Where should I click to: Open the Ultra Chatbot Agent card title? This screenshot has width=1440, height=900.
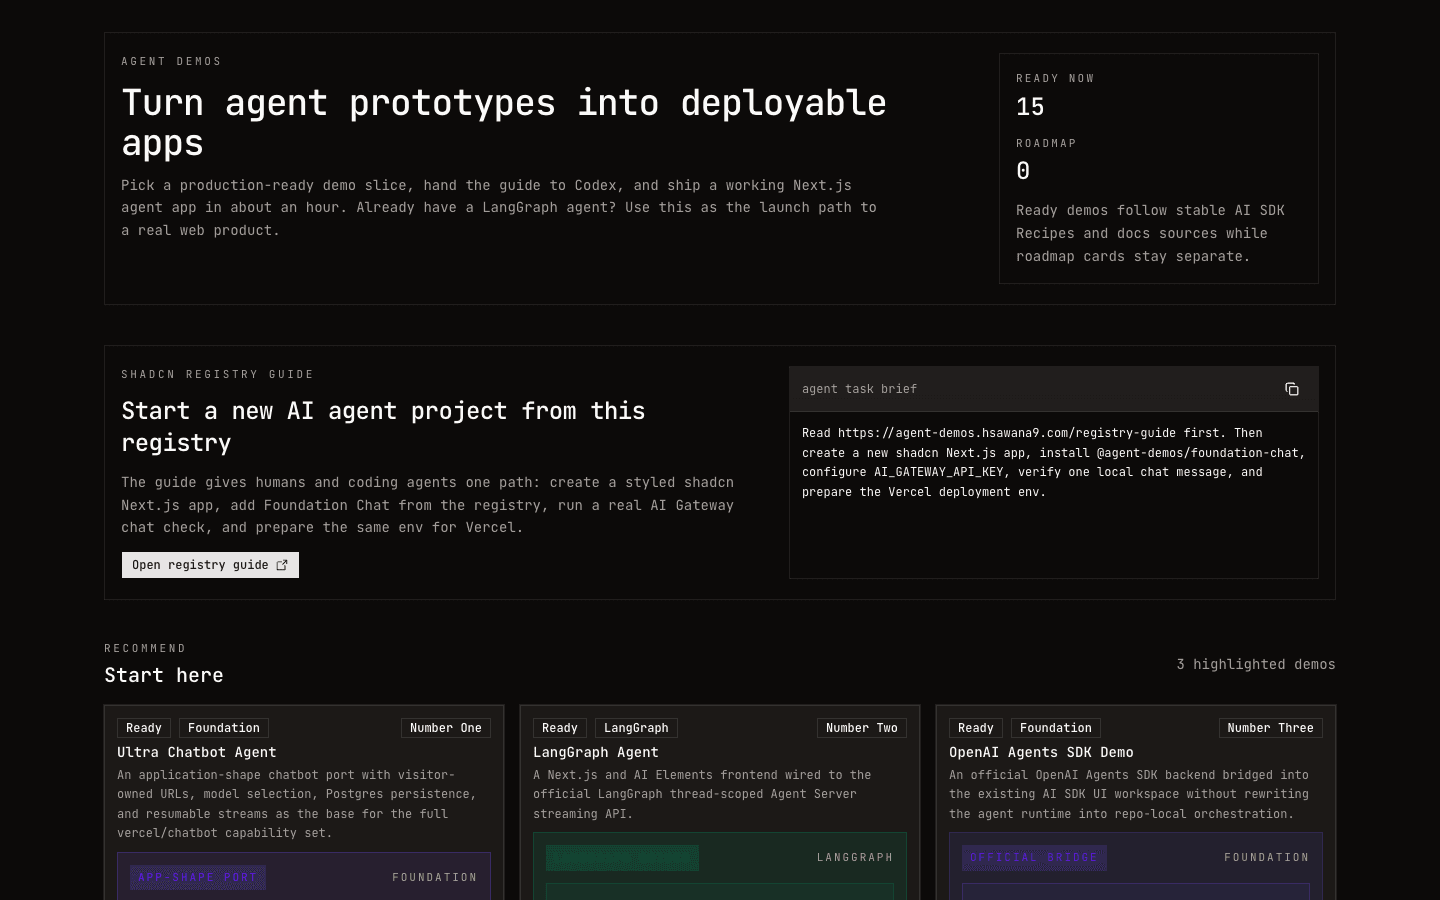click(197, 752)
